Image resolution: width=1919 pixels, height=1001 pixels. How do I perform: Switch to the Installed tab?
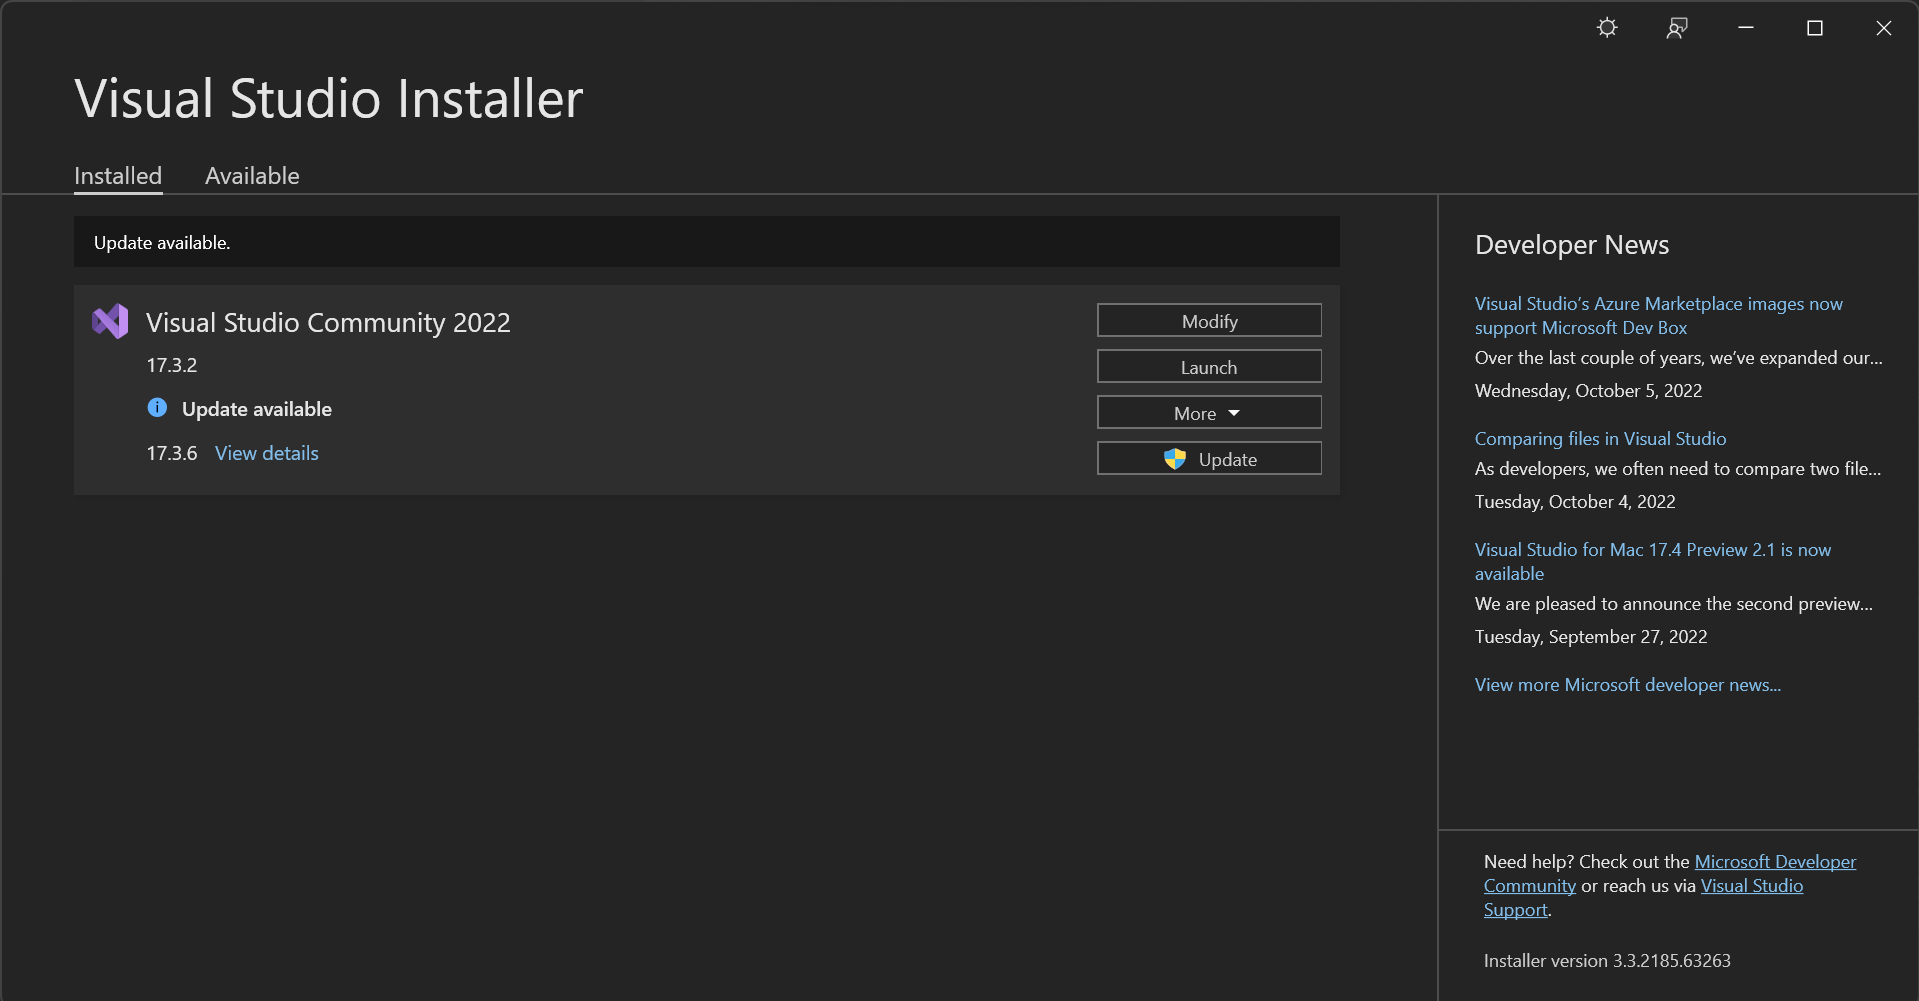[x=118, y=176]
